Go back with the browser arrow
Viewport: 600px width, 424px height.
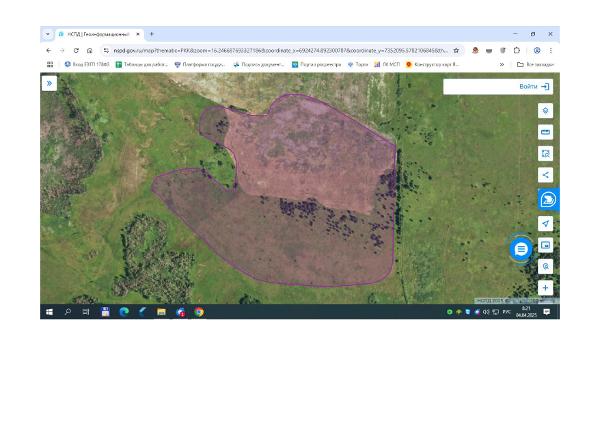pyautogui.click(x=49, y=51)
